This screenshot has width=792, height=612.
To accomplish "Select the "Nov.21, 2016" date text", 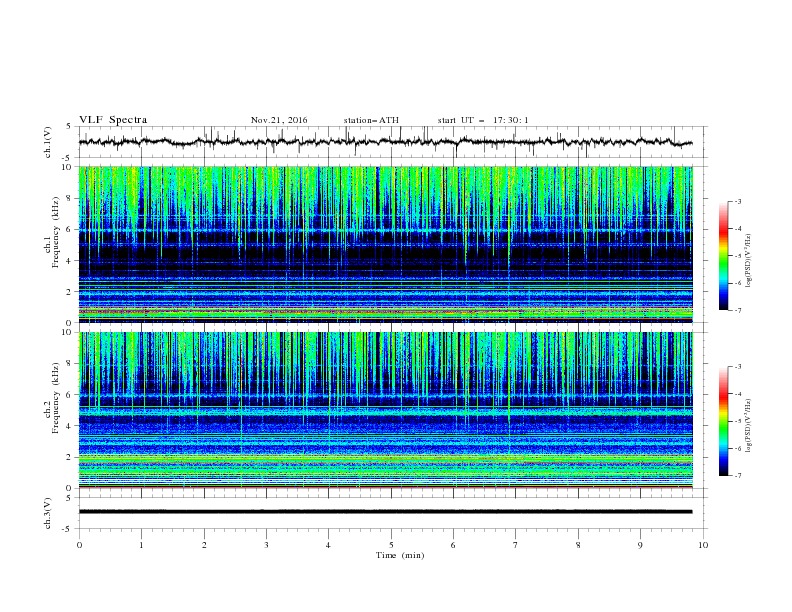I will [x=279, y=120].
